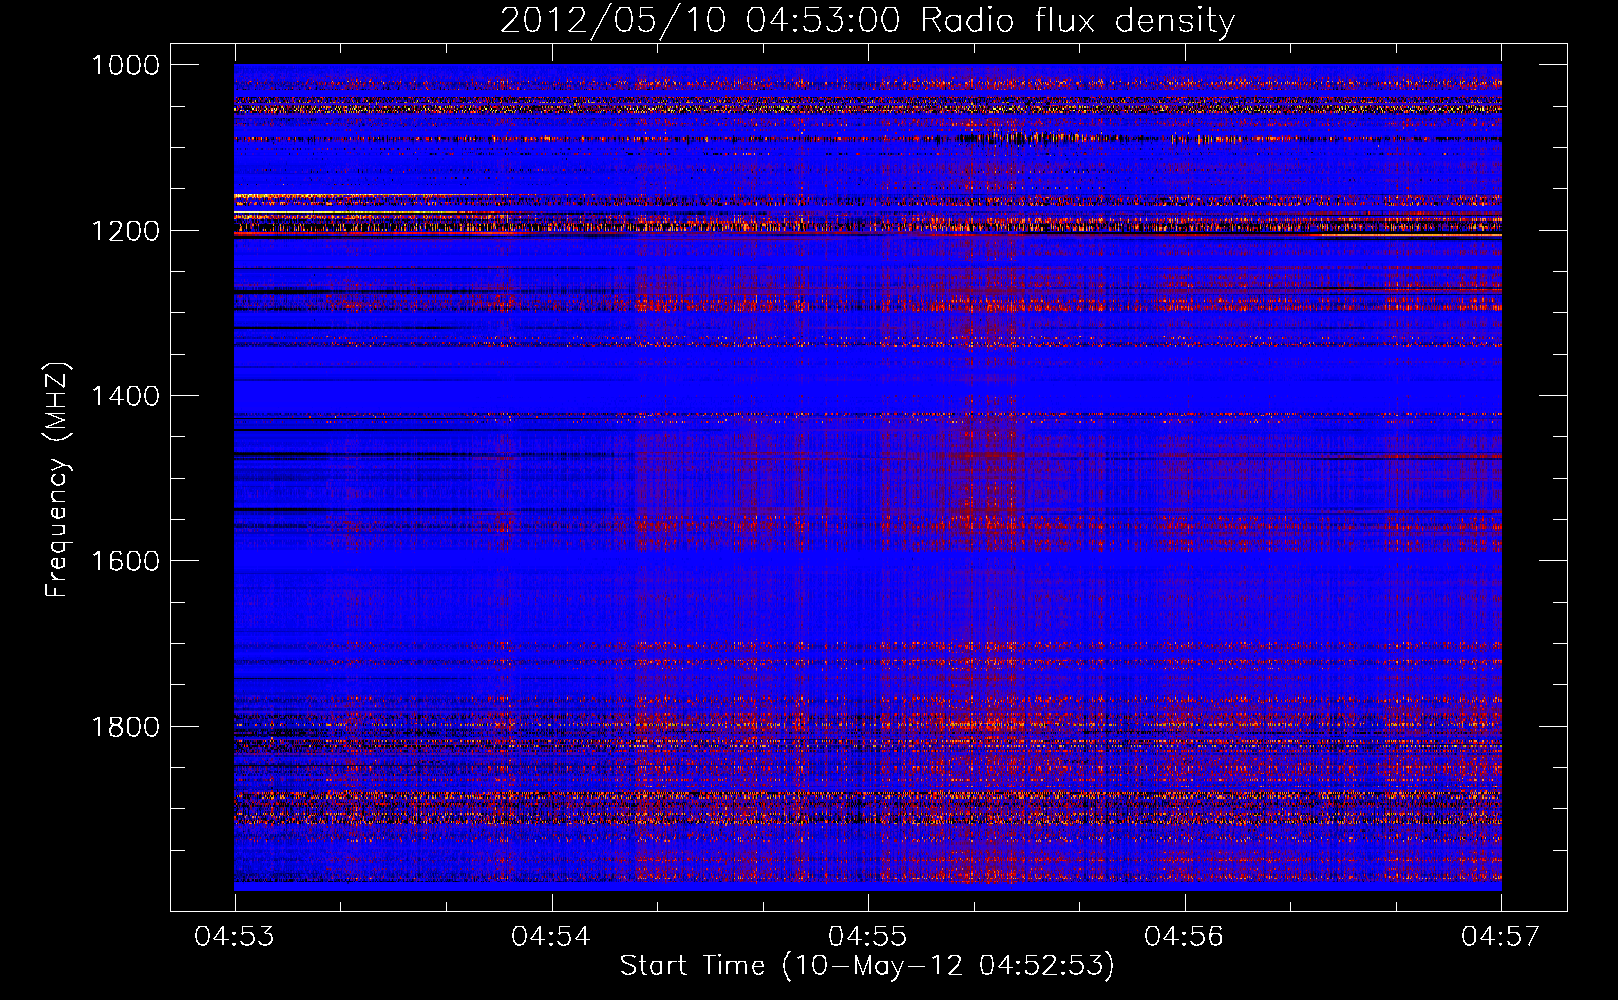Select the 04:53 time tick label
The width and height of the screenshot is (1618, 1000).
pyautogui.click(x=235, y=936)
